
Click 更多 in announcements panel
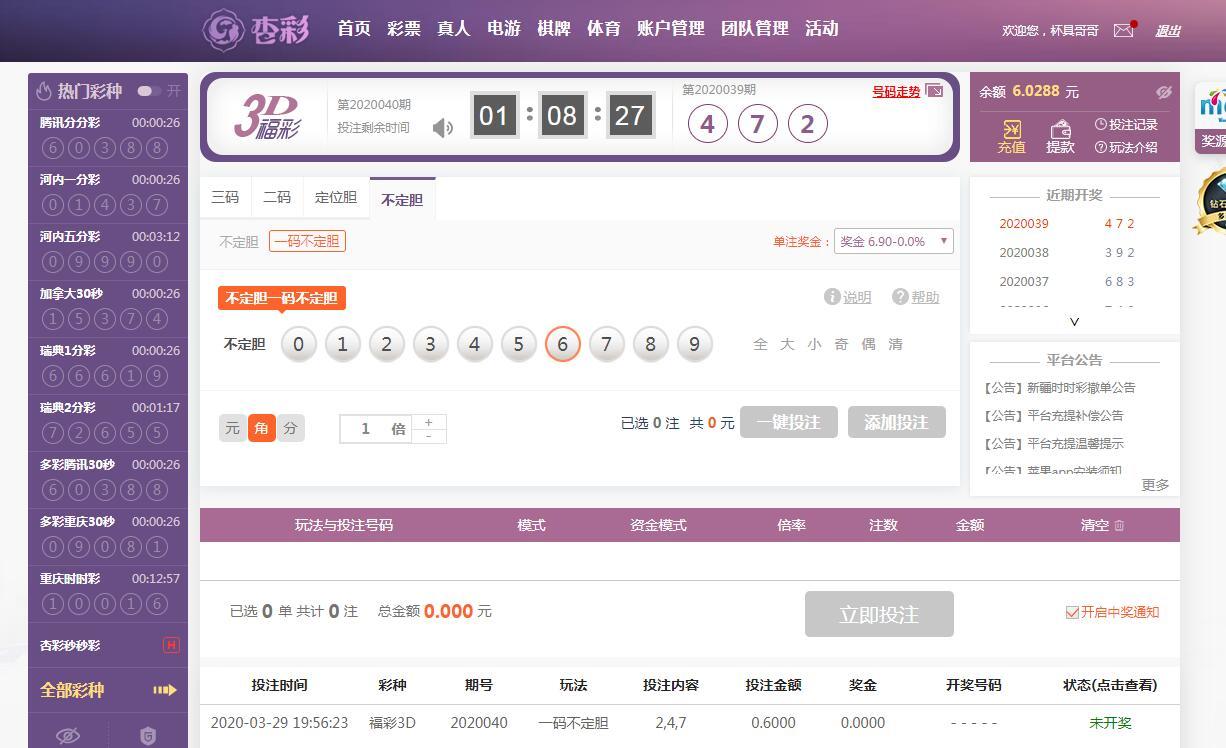[1155, 484]
